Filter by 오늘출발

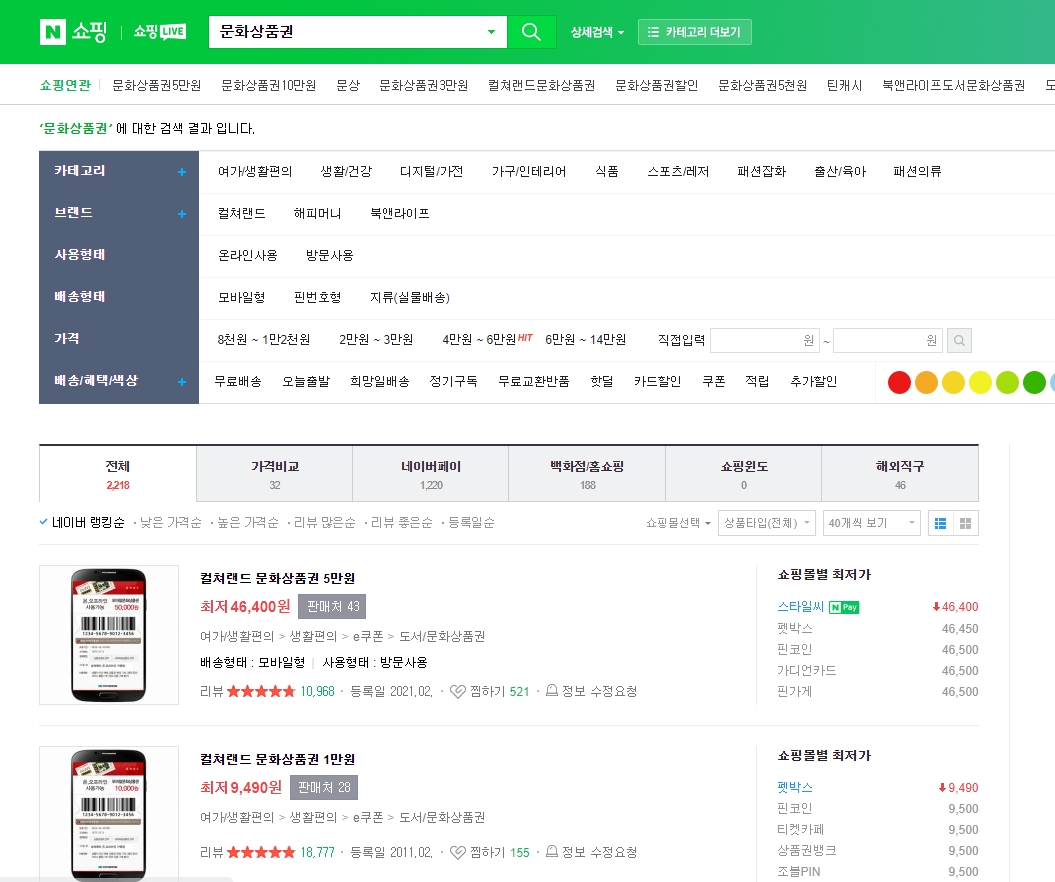click(x=306, y=381)
